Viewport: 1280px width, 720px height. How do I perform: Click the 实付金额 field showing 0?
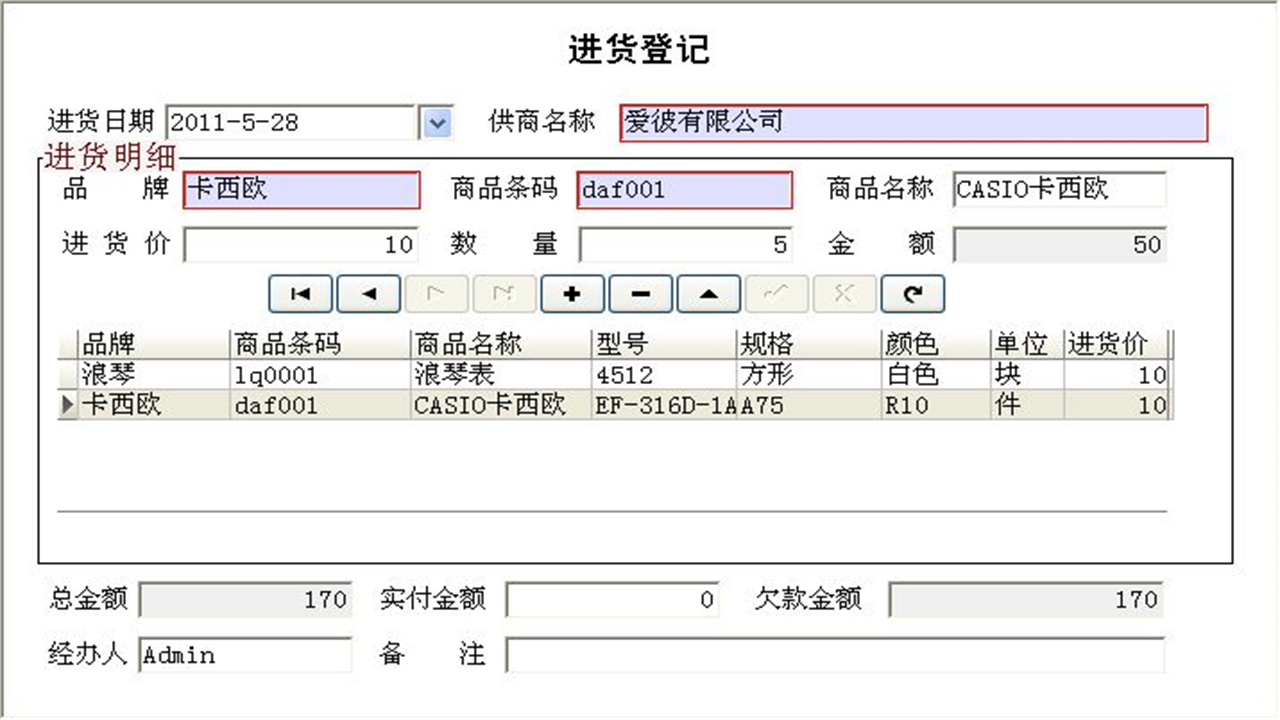point(612,599)
